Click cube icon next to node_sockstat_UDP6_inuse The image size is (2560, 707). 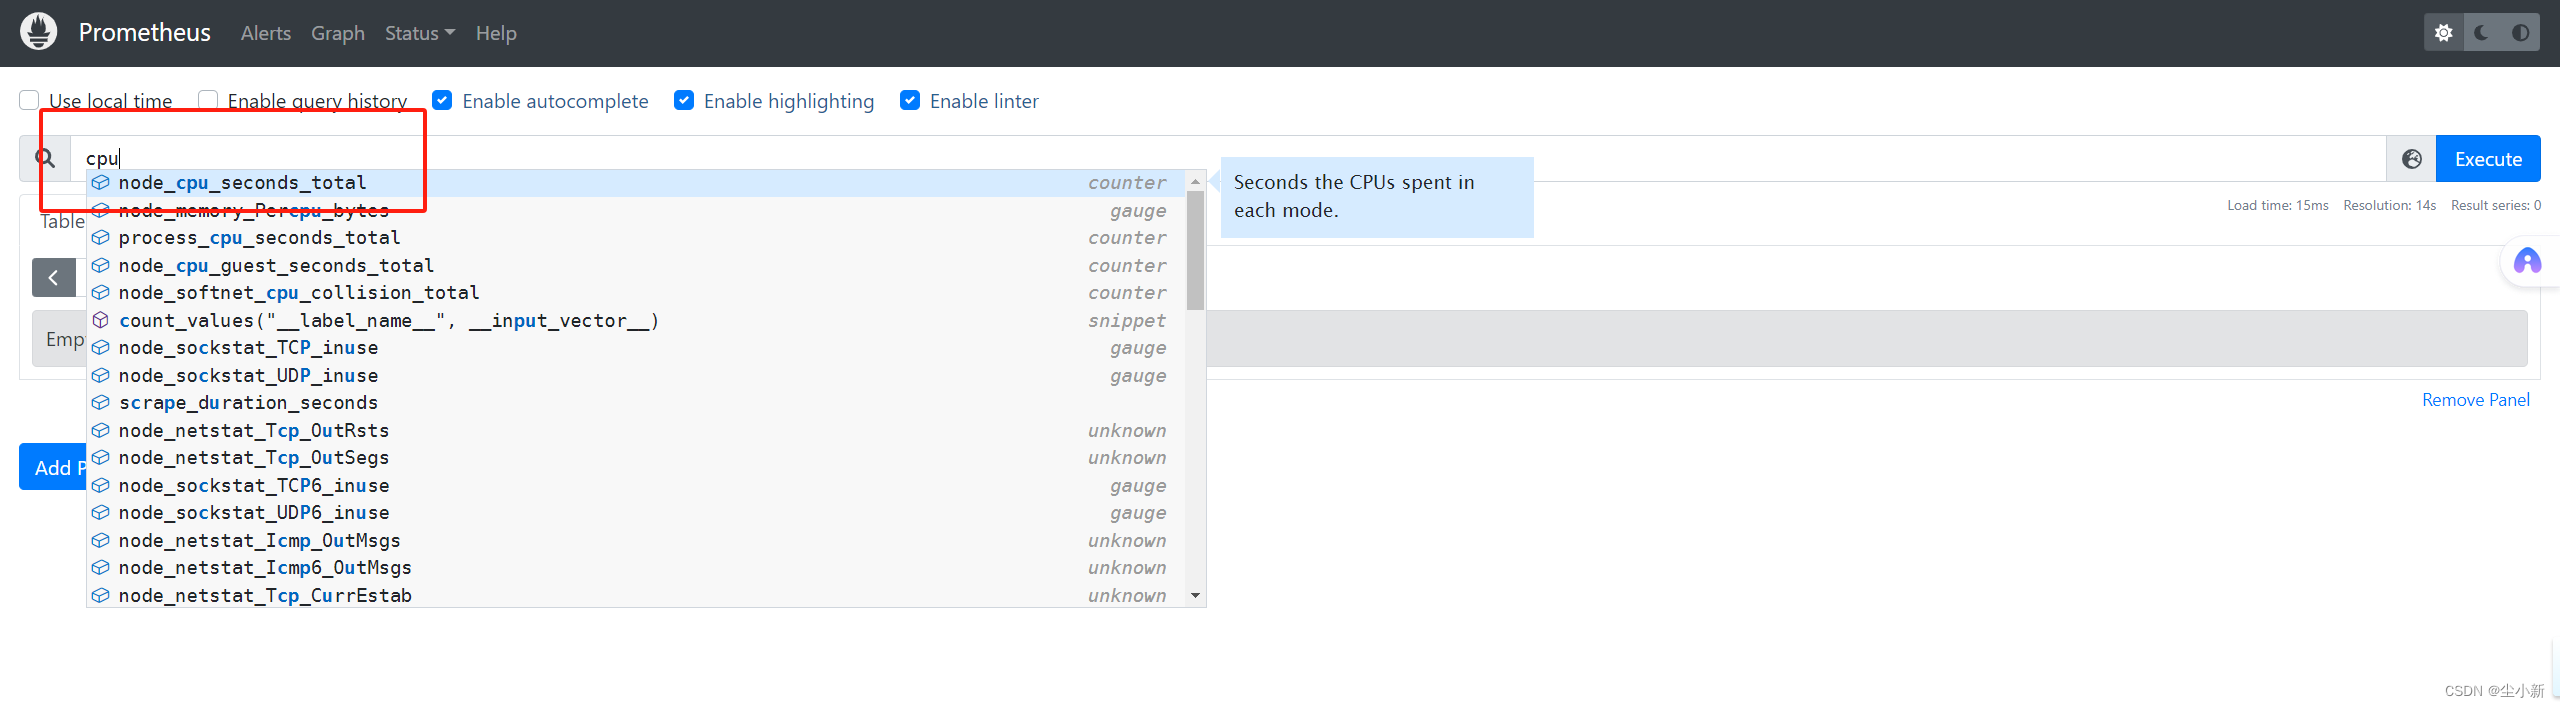[101, 513]
